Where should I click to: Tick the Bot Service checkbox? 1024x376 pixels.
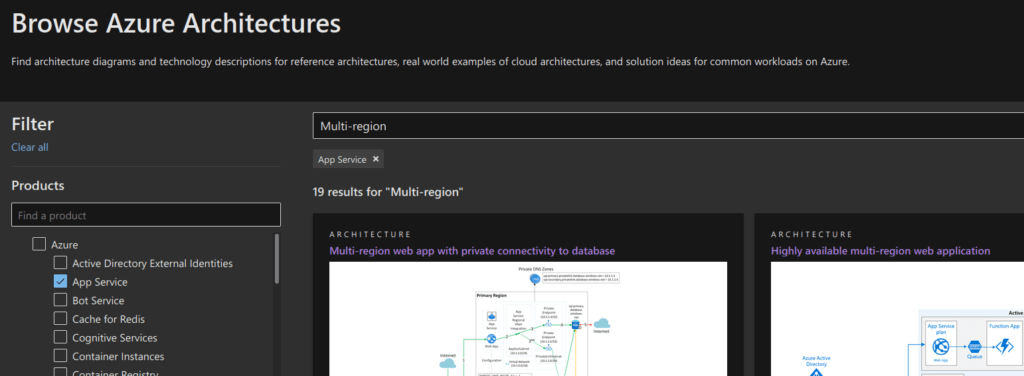(60, 300)
